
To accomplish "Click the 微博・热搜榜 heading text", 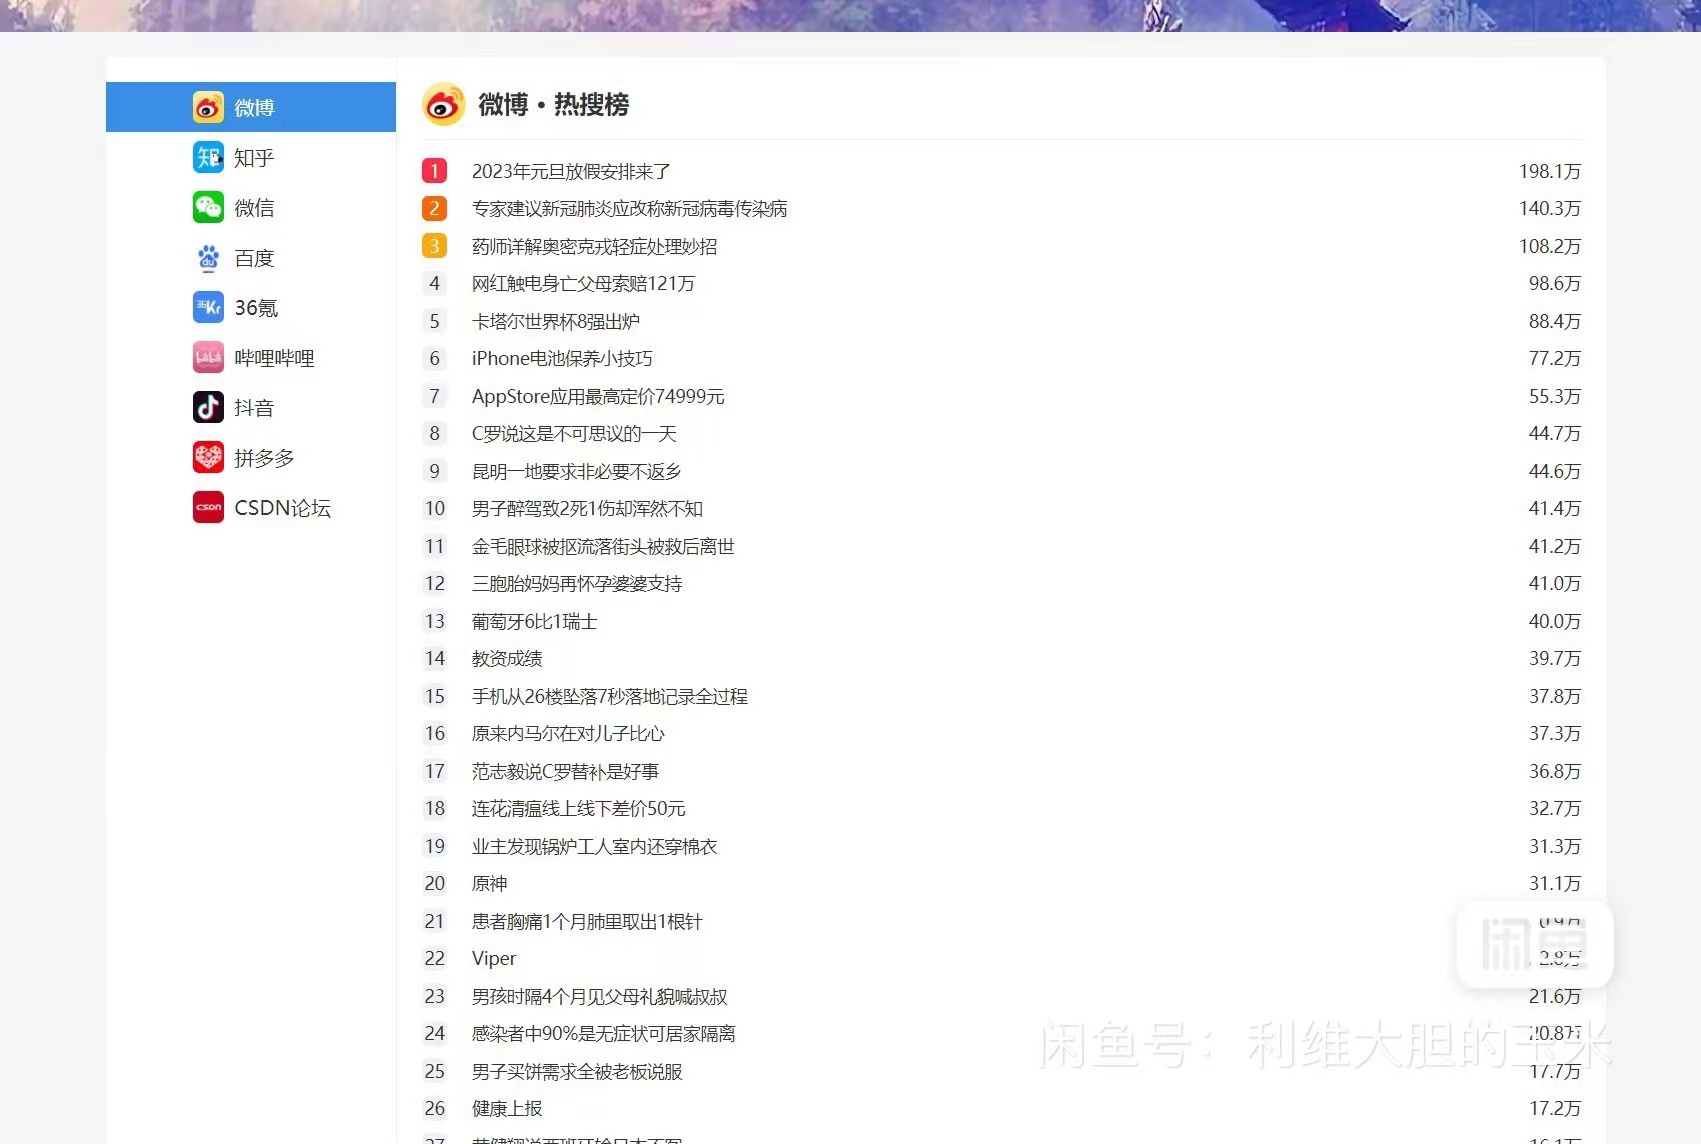I will click(x=553, y=104).
